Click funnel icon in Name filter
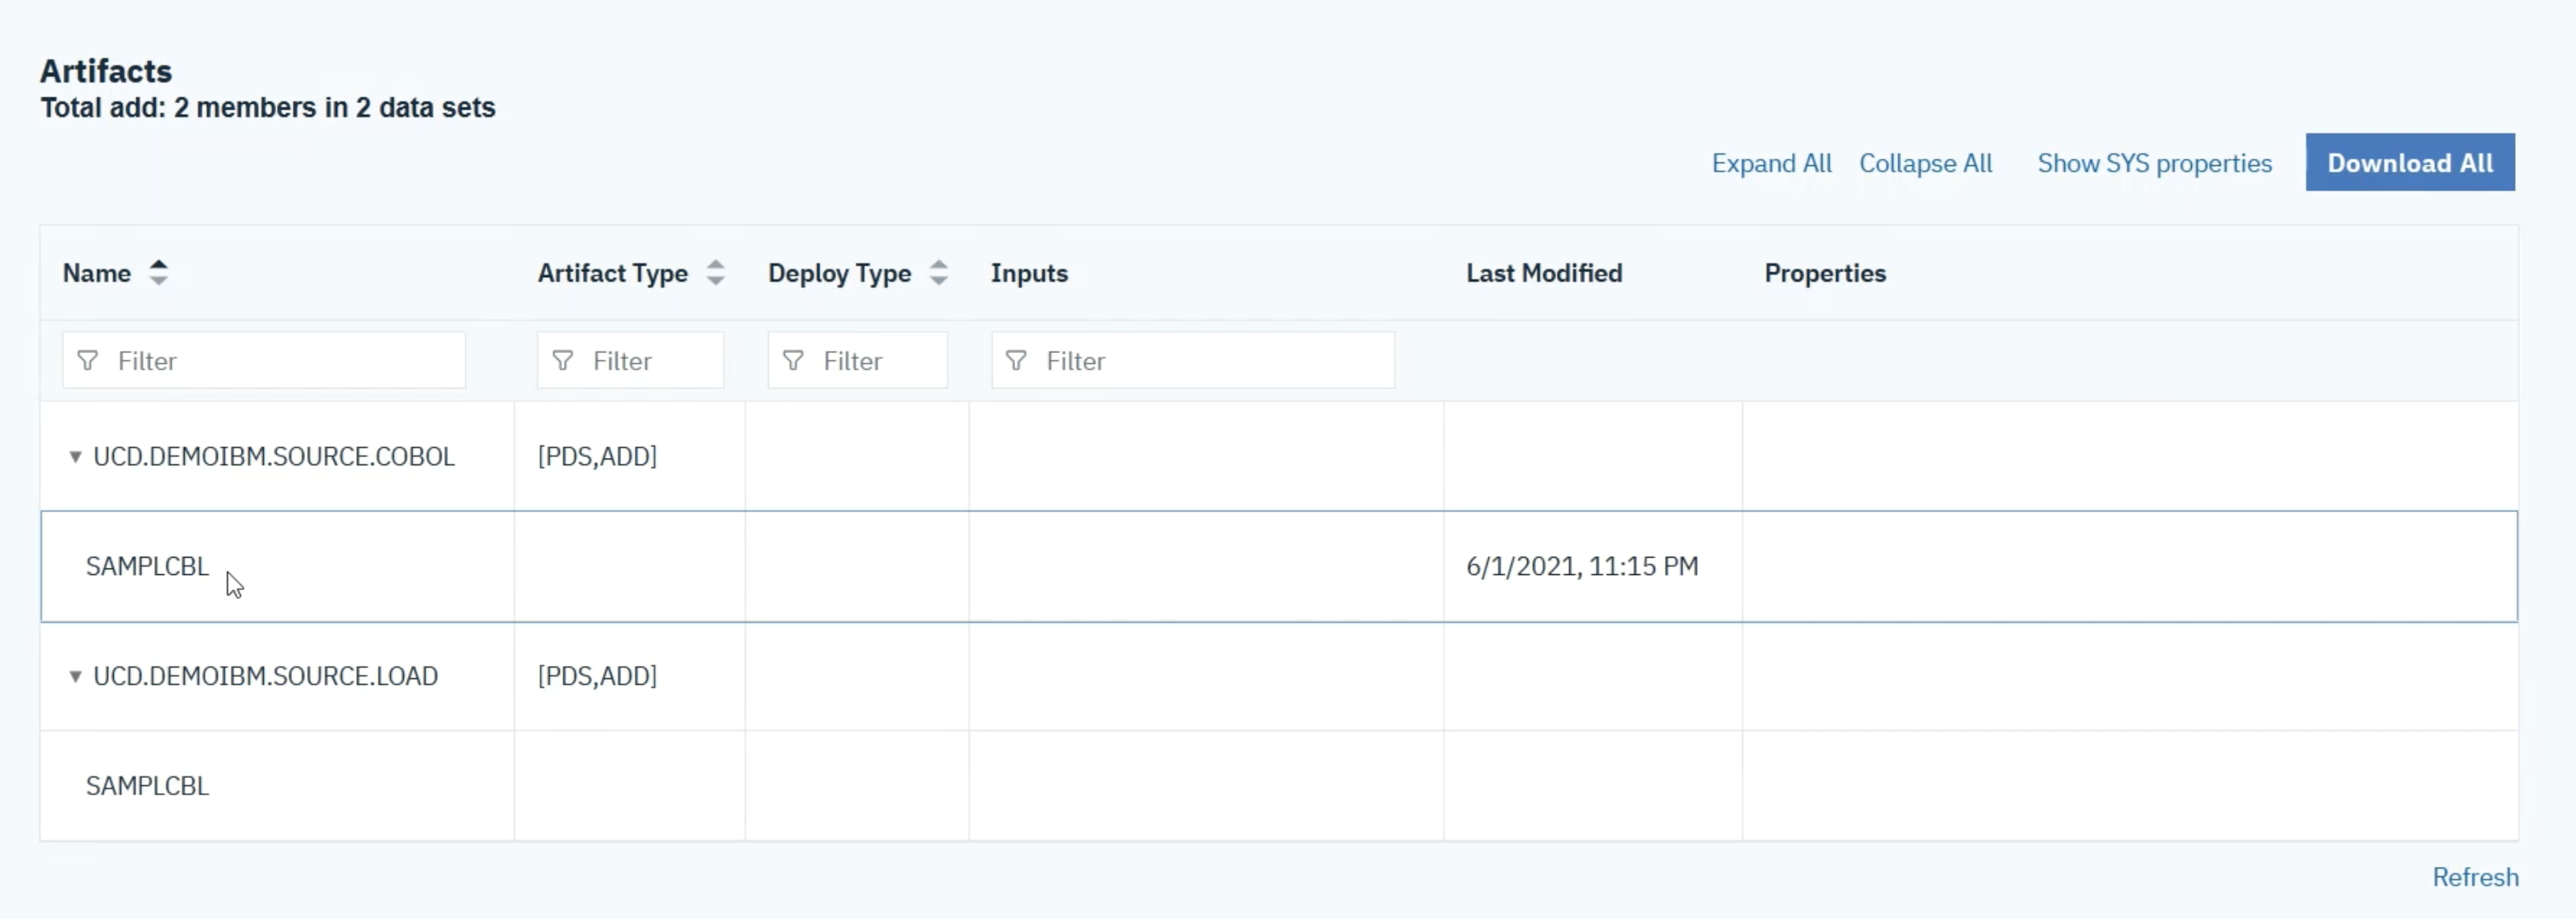Image resolution: width=2576 pixels, height=919 pixels. point(88,361)
